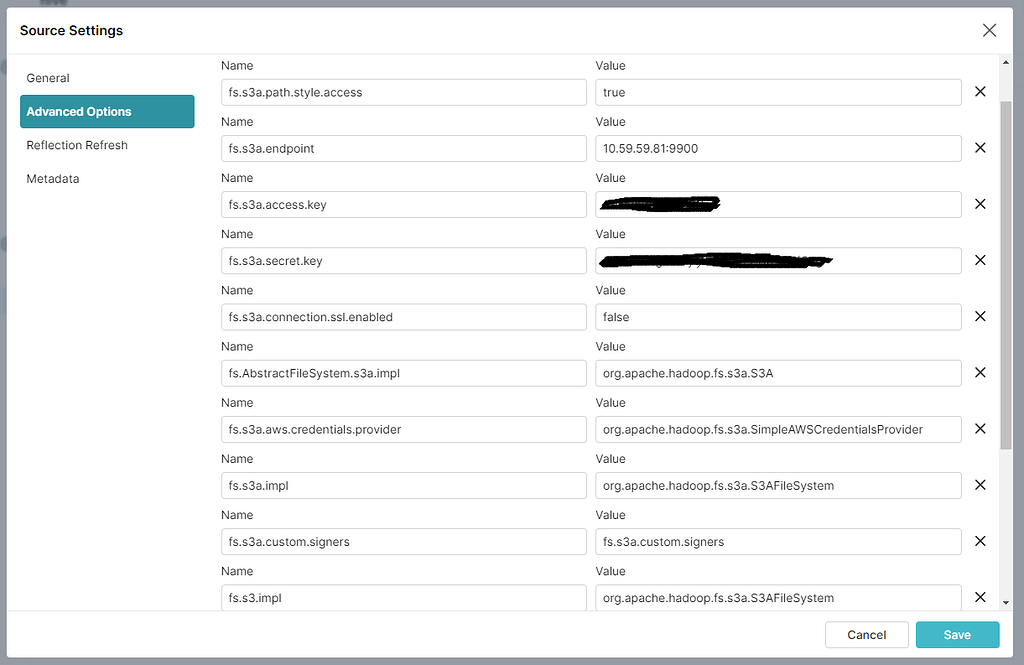Remove the fs.s3a.access.key property row
1024x665 pixels.
tap(980, 204)
